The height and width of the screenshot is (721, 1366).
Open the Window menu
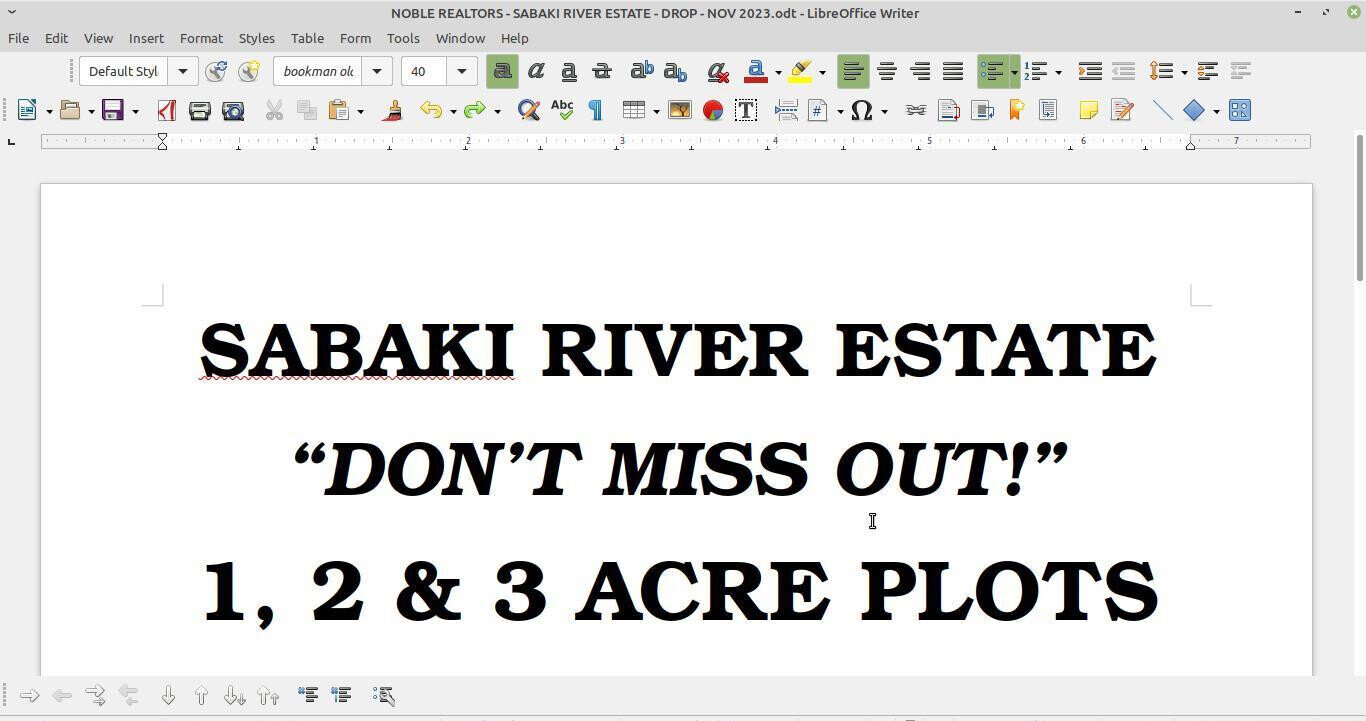[460, 38]
